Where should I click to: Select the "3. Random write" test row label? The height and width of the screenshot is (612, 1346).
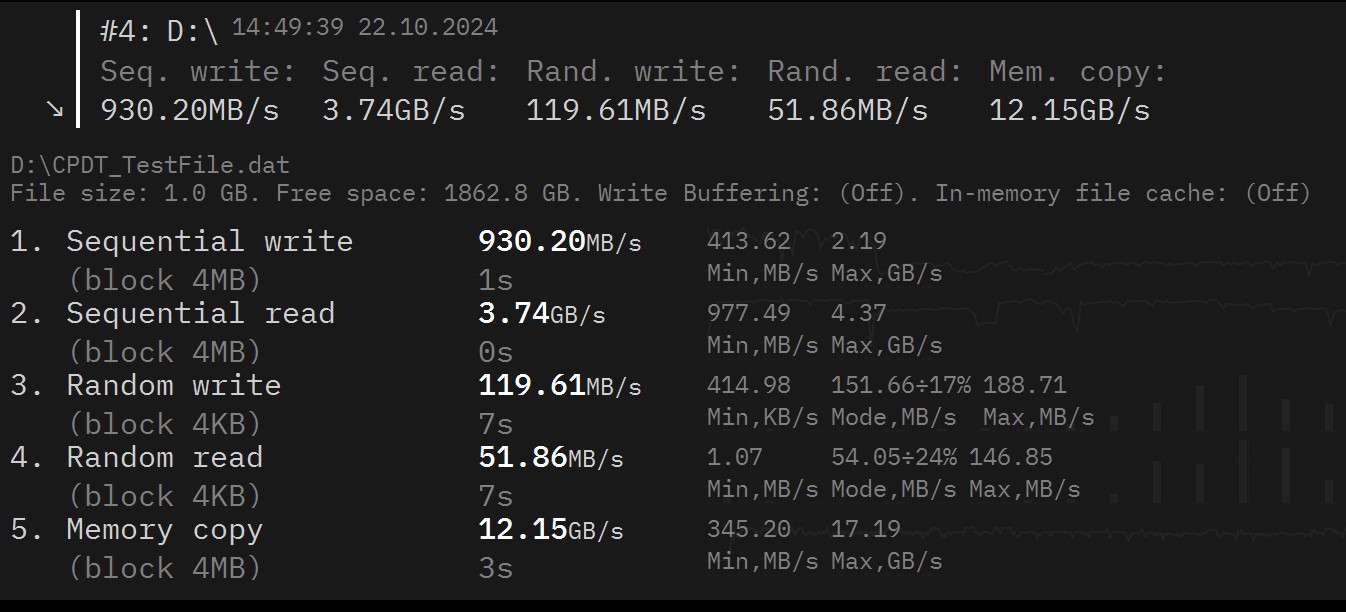point(145,386)
